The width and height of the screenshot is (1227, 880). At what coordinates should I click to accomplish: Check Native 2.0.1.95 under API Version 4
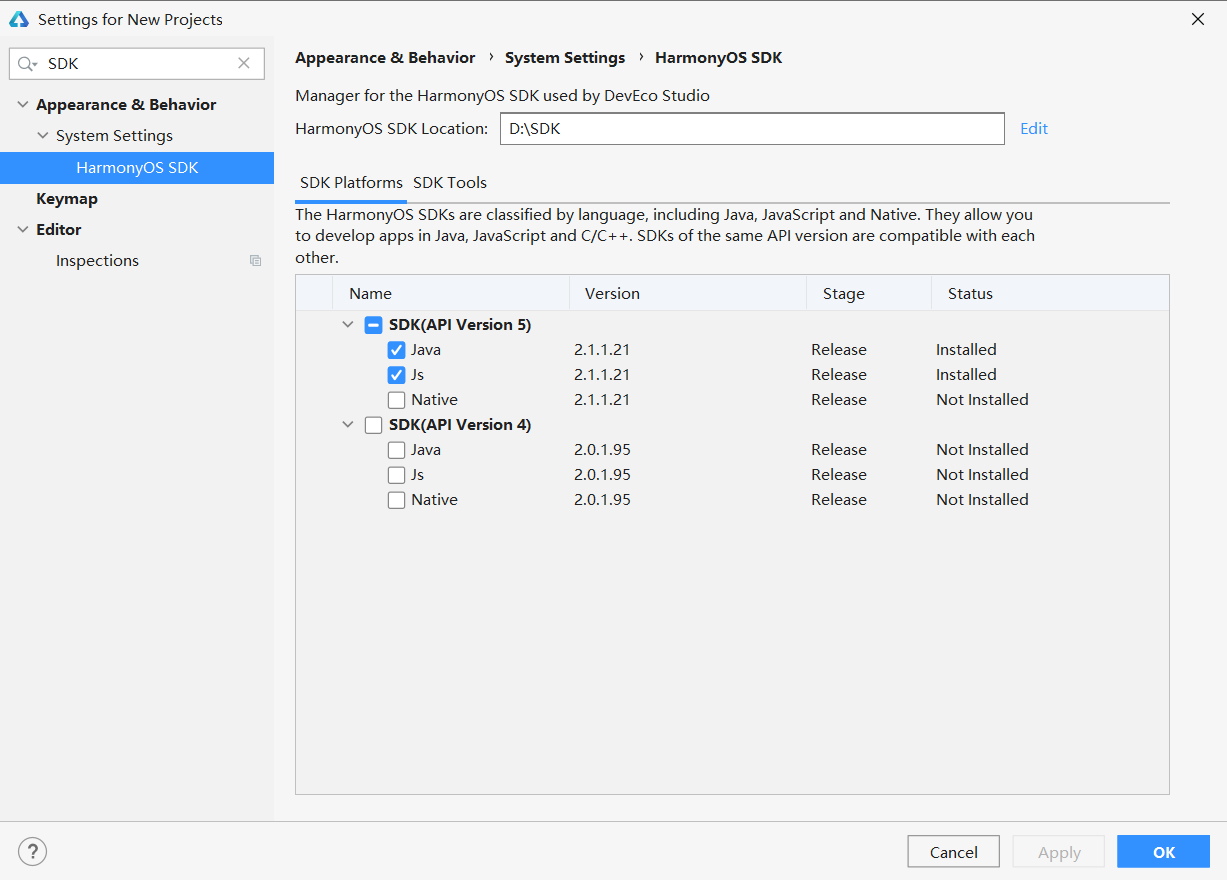(x=397, y=500)
